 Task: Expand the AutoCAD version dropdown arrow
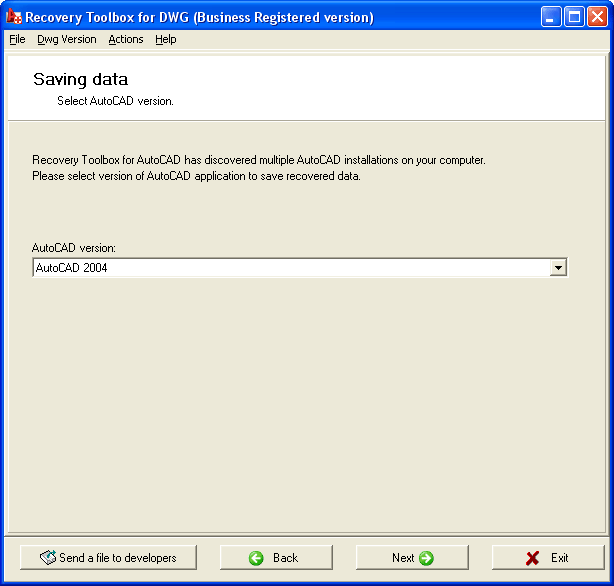coord(558,268)
